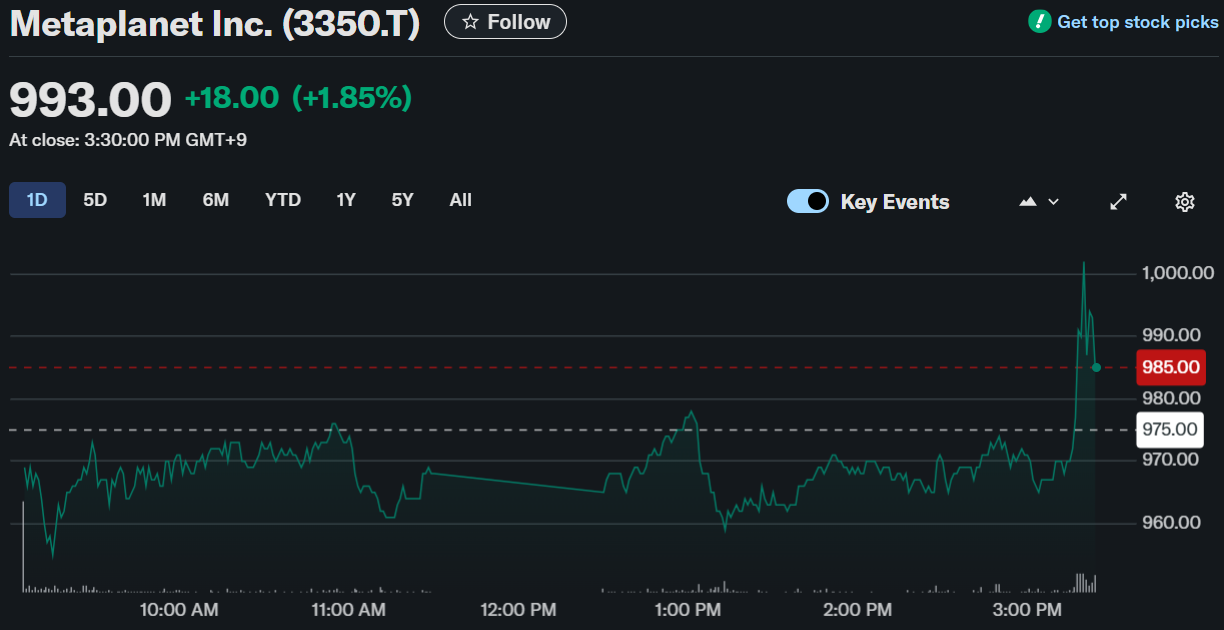Open chart settings gear
Screen dimensions: 1224x630
(x=1185, y=202)
